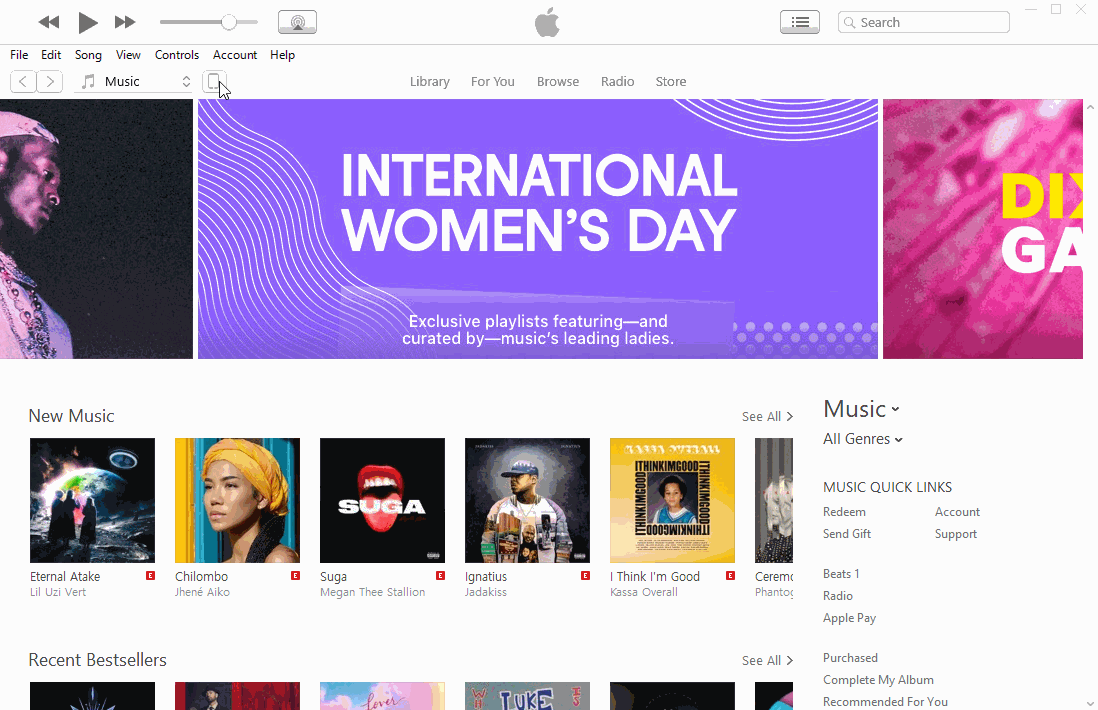Click the Jhené Aiko artist name
This screenshot has width=1098, height=710.
tap(202, 592)
